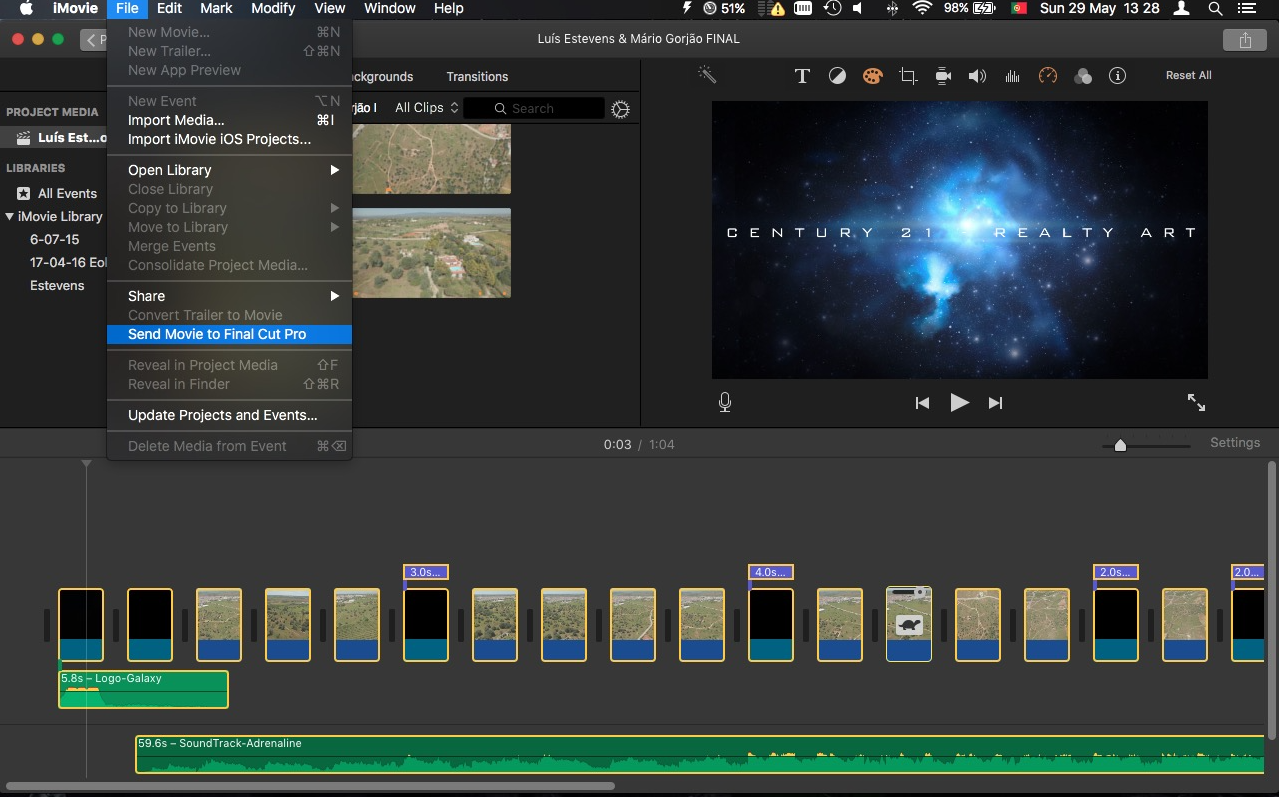Open the volume speaker adjustment icon

(x=978, y=76)
